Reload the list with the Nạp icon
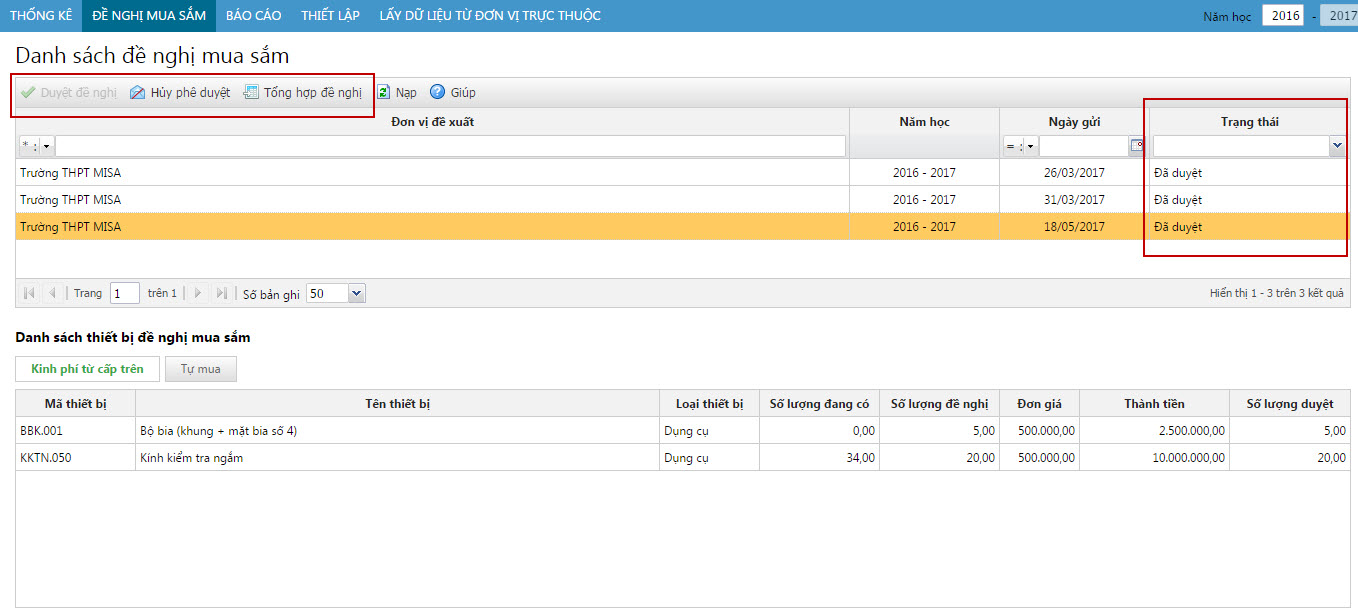This screenshot has height=611, width=1358. pos(383,93)
